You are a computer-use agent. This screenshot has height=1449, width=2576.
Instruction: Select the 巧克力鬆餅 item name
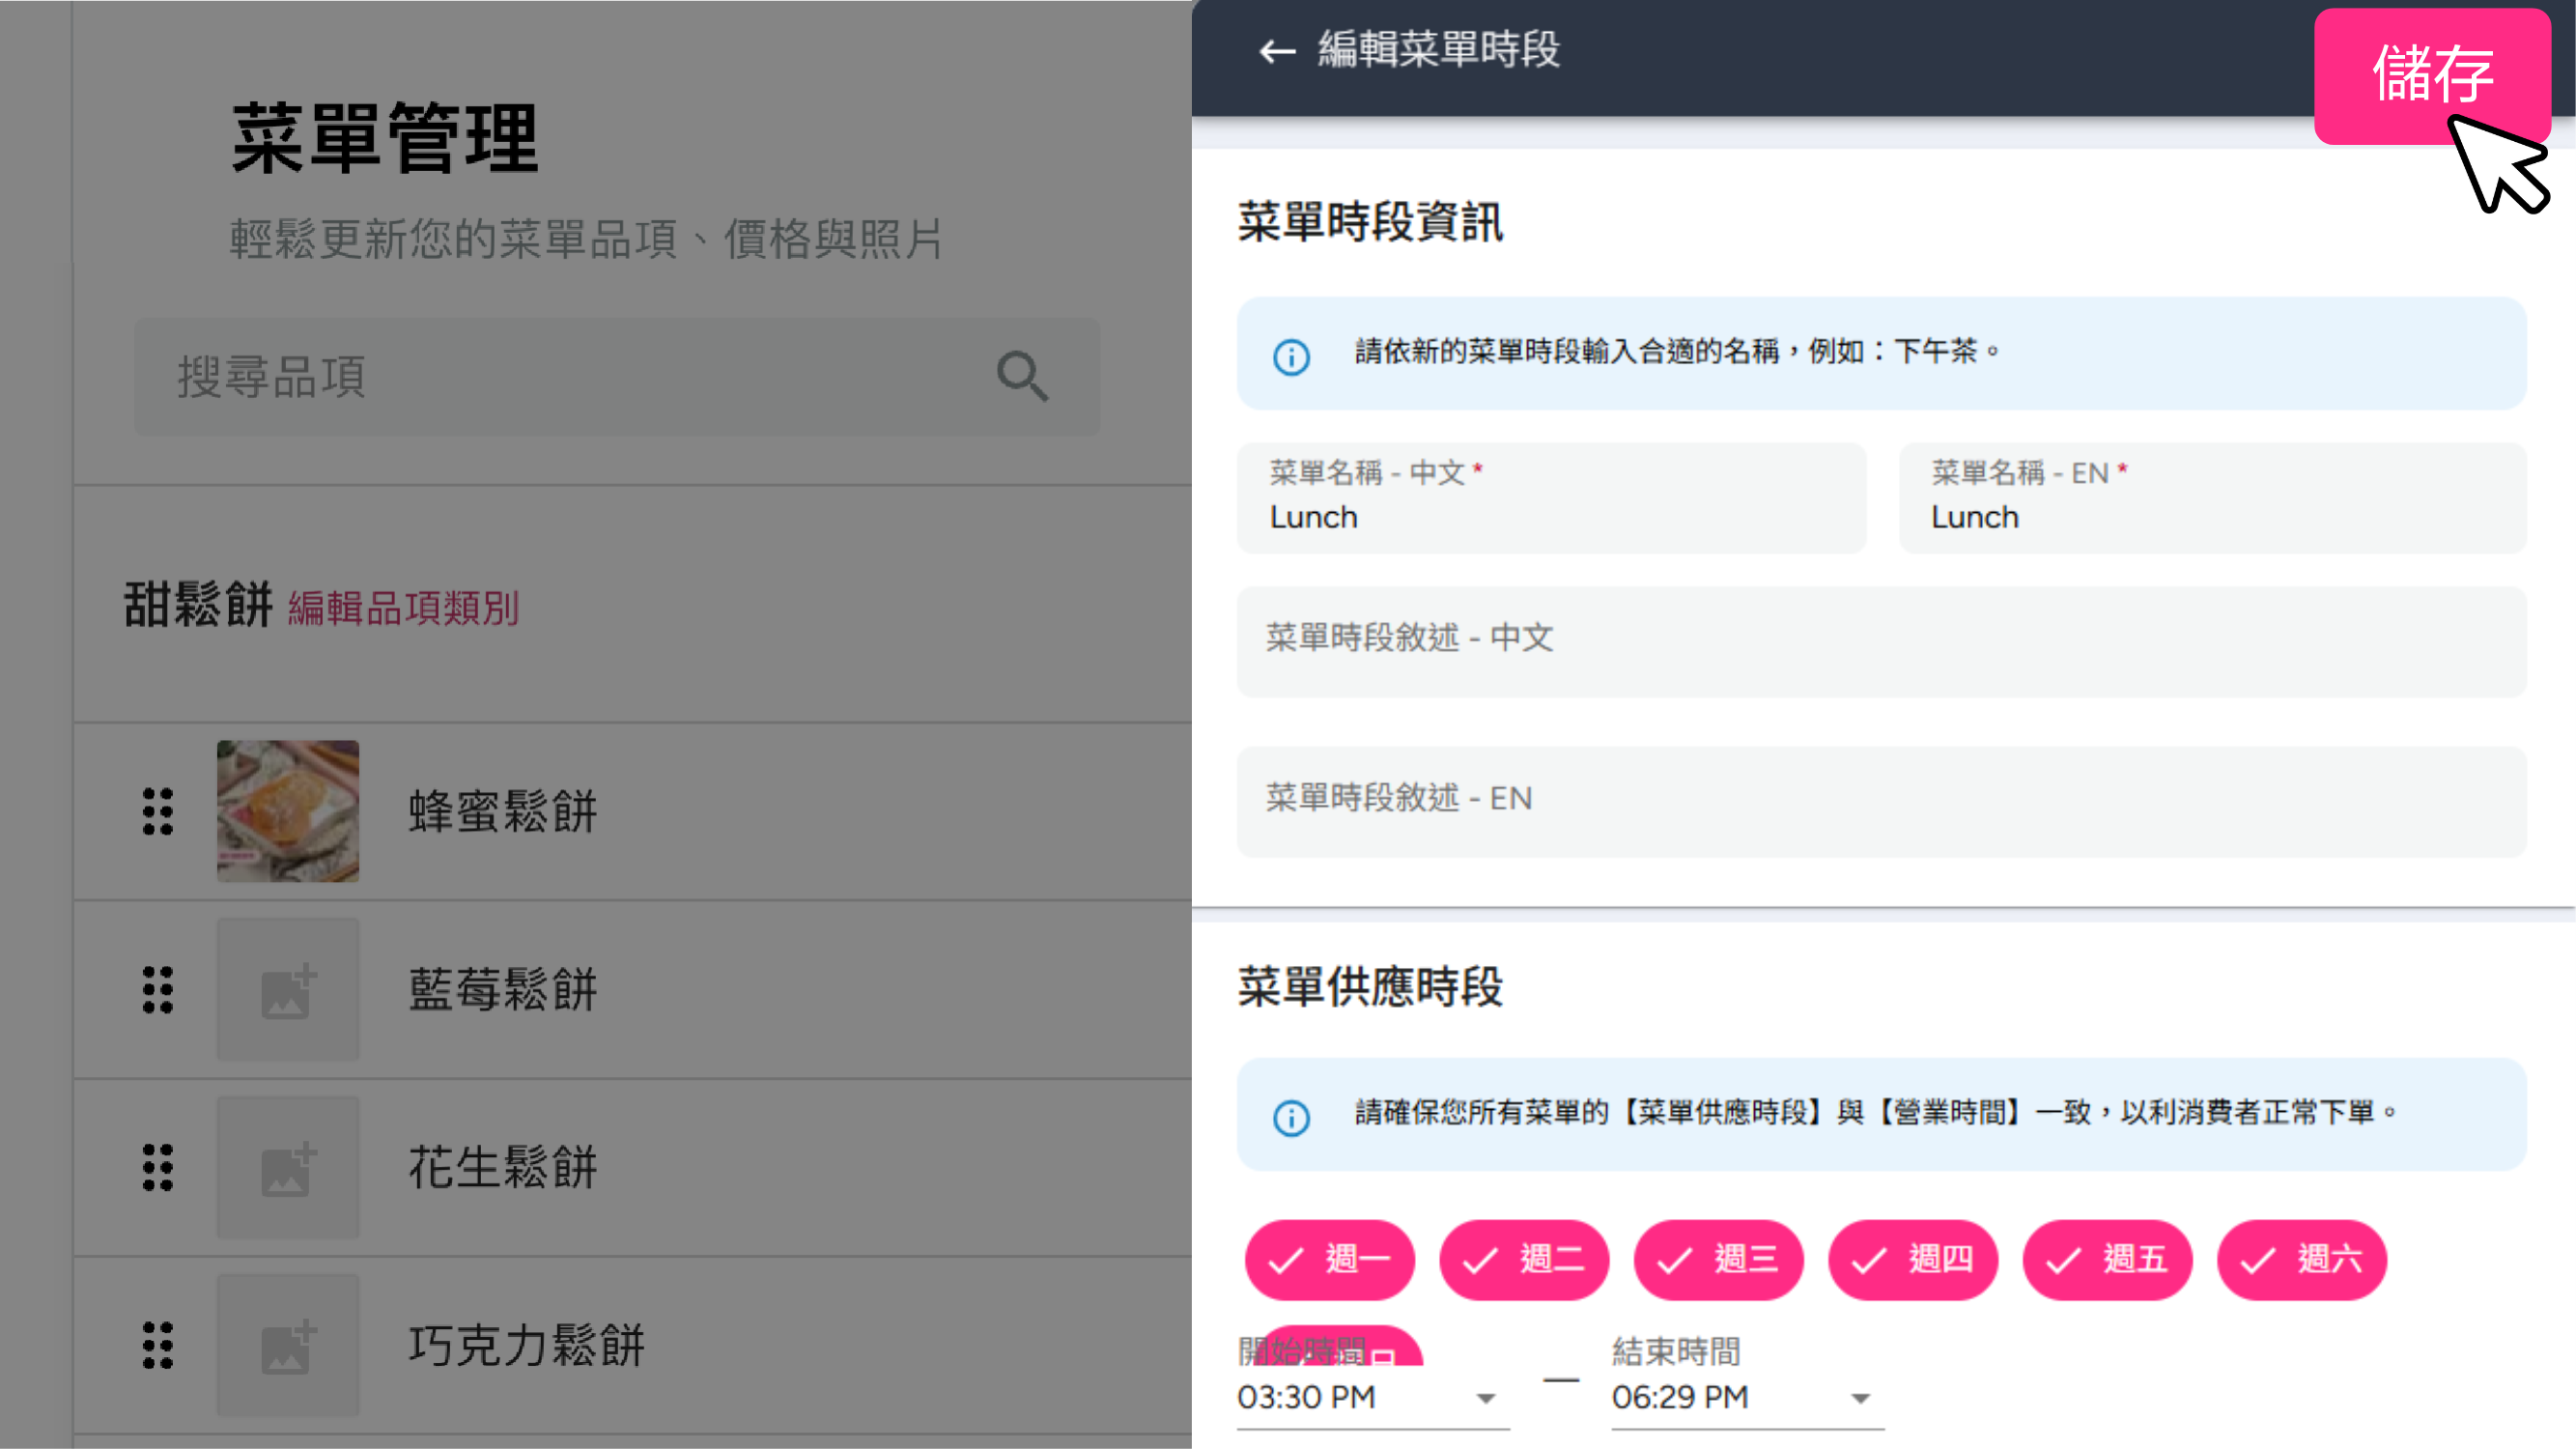526,1345
